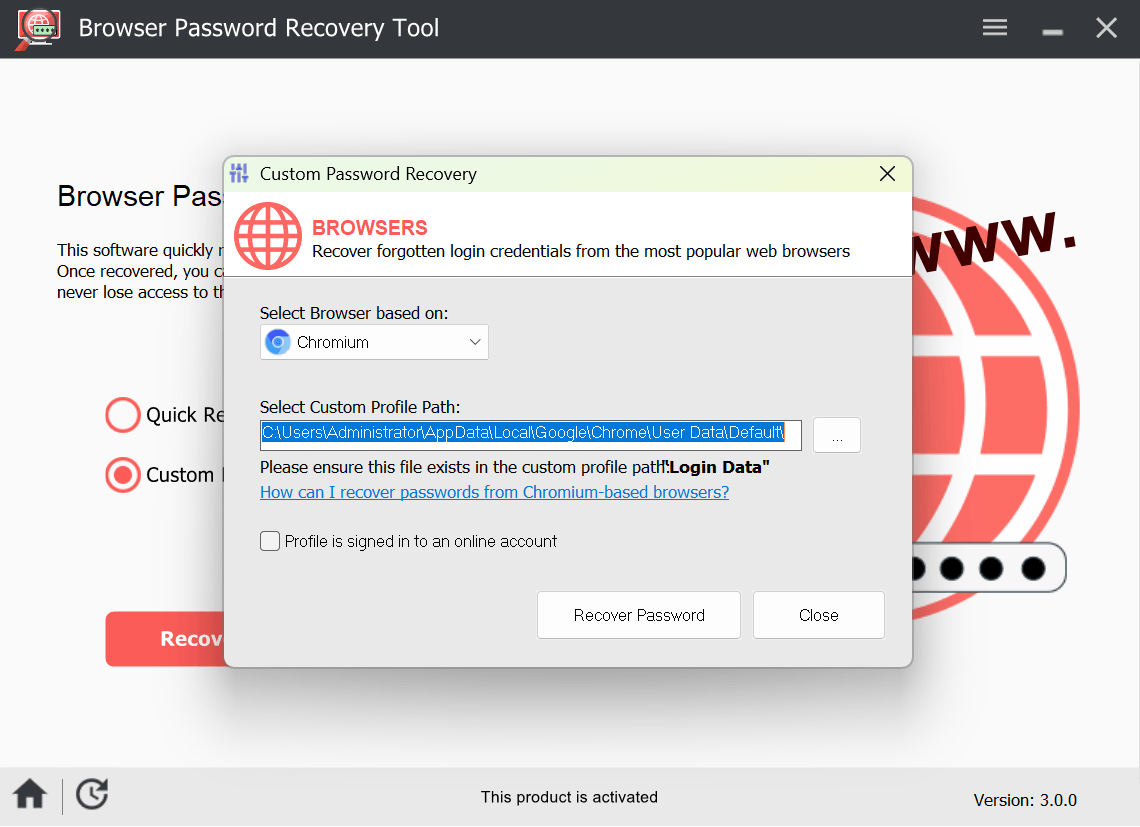Click the refresh history icon in bottom bar
This screenshot has width=1140, height=827.
(x=92, y=794)
